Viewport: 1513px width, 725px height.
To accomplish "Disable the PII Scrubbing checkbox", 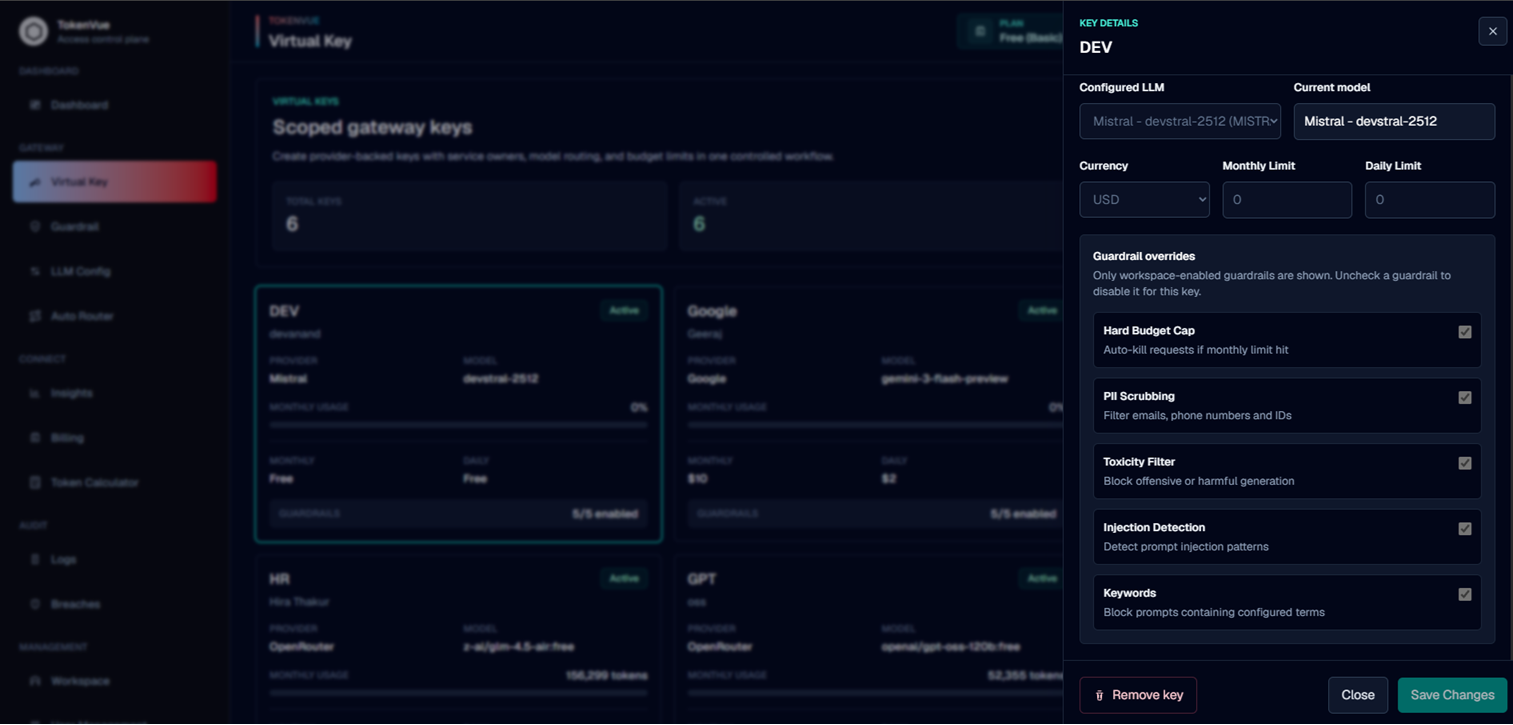I will 1465,398.
